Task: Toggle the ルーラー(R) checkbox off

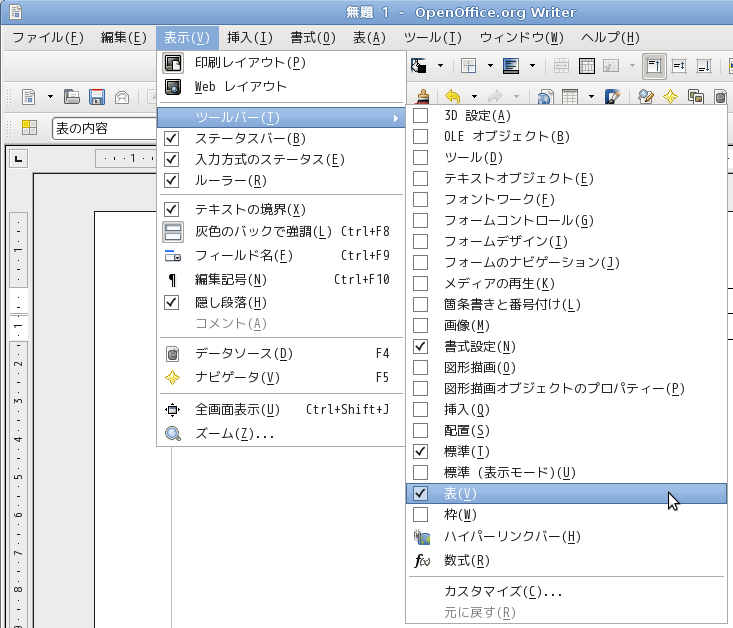Action: [x=171, y=181]
